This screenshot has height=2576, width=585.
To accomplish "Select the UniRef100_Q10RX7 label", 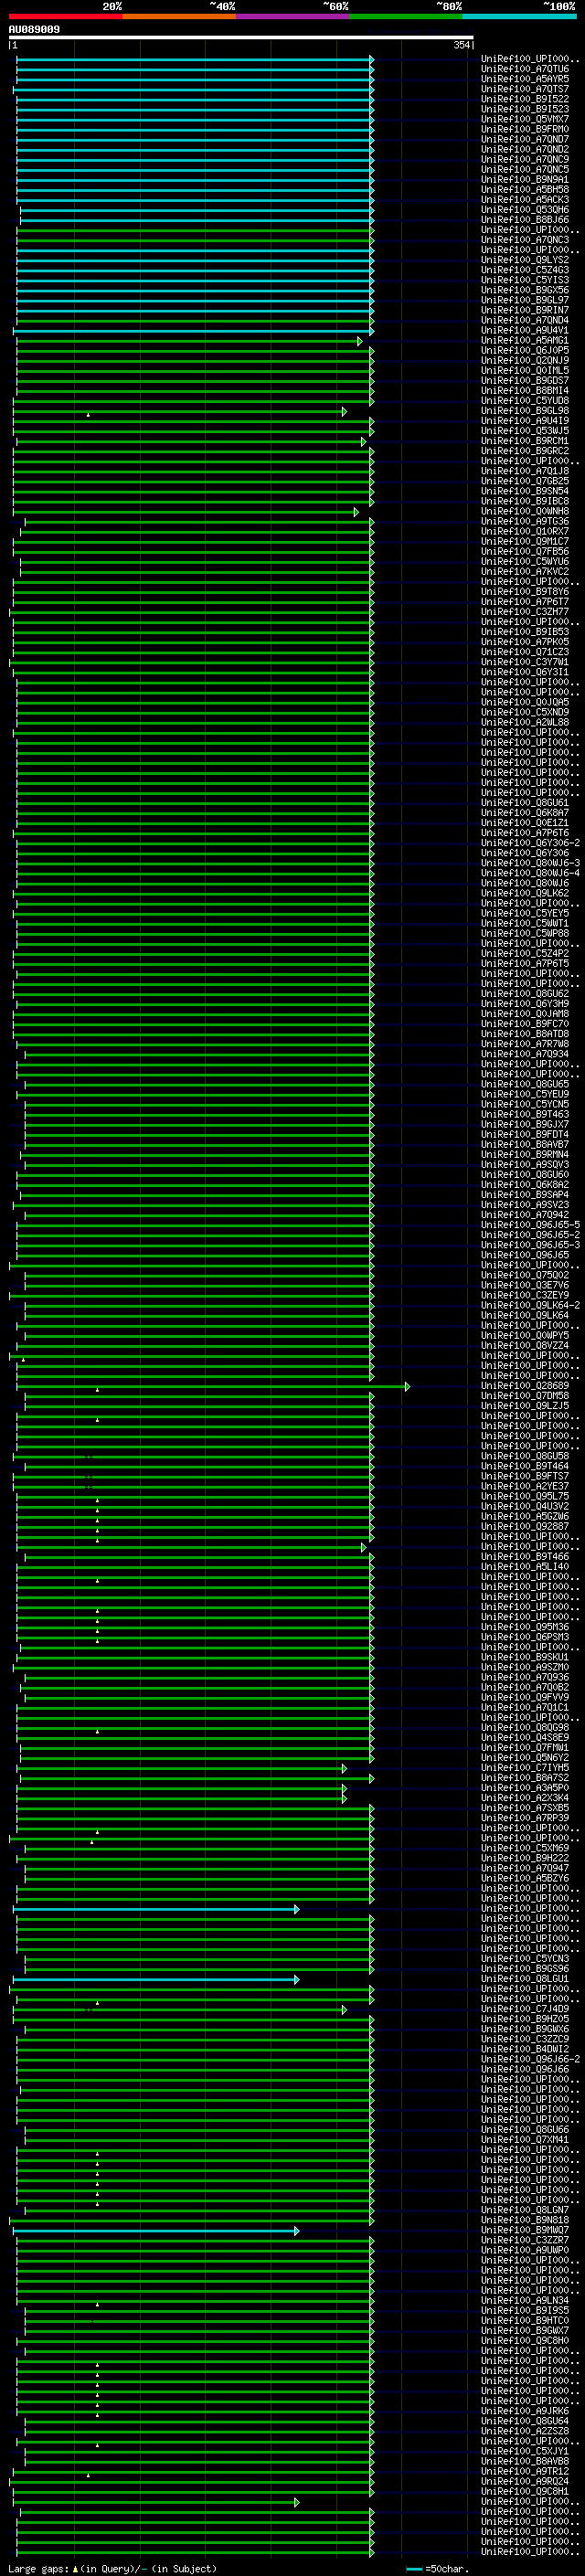I will pyautogui.click(x=525, y=531).
